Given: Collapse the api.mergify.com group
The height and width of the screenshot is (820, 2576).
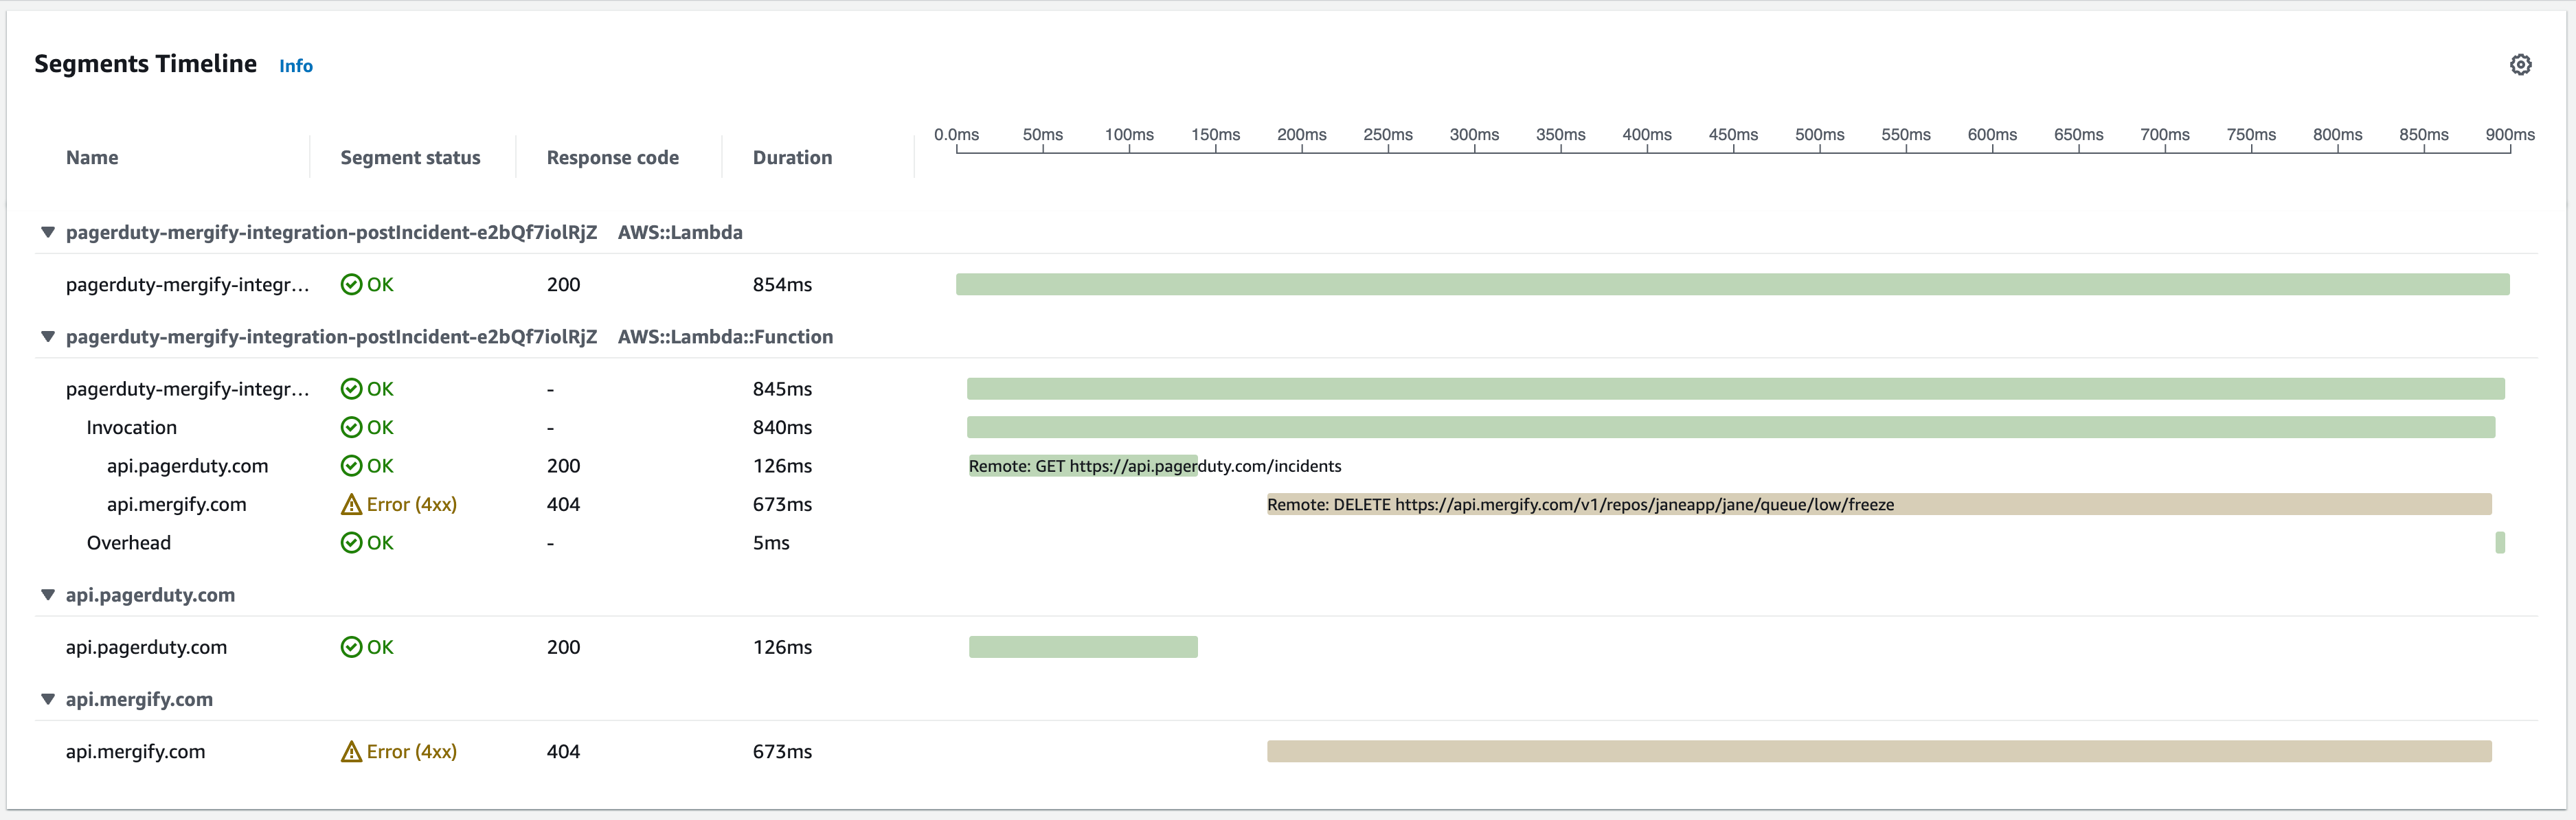Looking at the screenshot, I should point(47,699).
